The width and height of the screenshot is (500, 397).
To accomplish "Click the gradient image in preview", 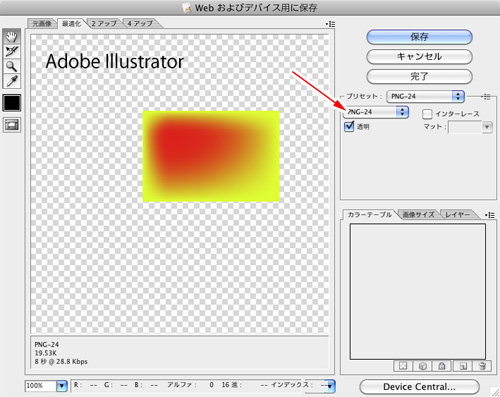I will [211, 156].
